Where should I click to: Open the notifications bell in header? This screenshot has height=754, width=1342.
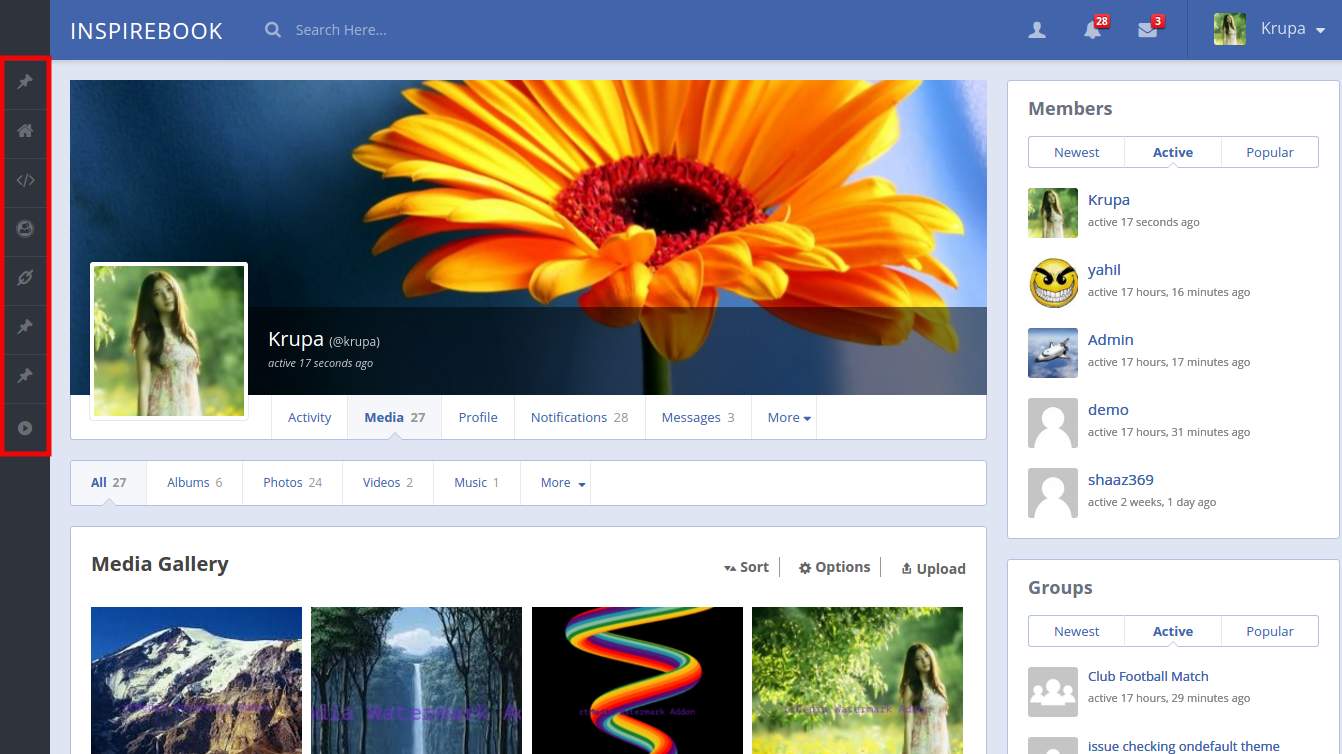pos(1092,30)
